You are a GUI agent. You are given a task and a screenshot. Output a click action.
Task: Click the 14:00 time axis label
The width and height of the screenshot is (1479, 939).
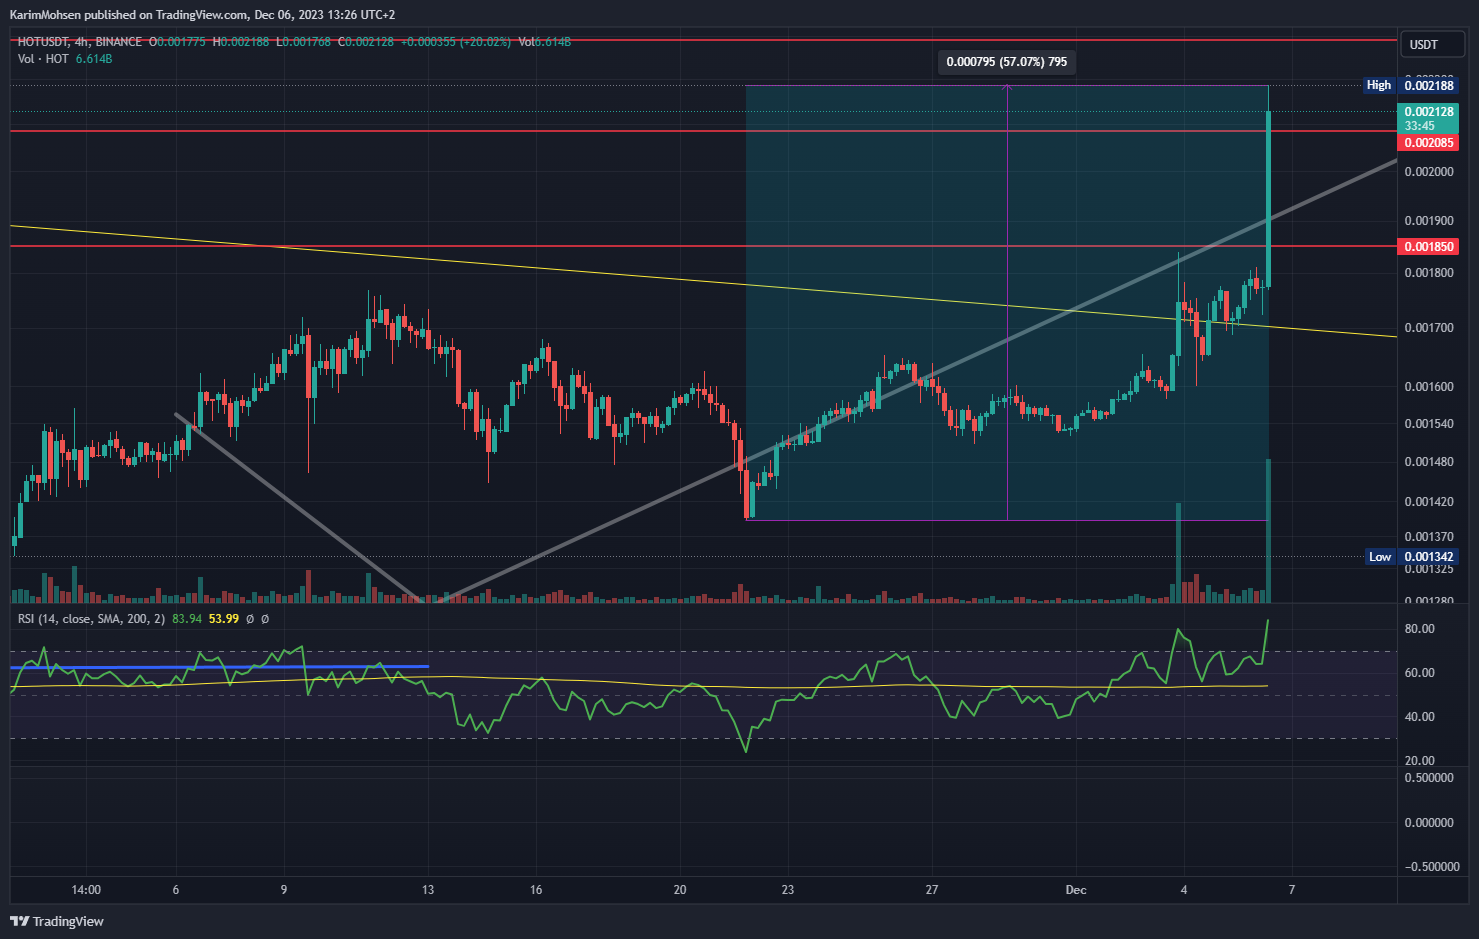[87, 890]
